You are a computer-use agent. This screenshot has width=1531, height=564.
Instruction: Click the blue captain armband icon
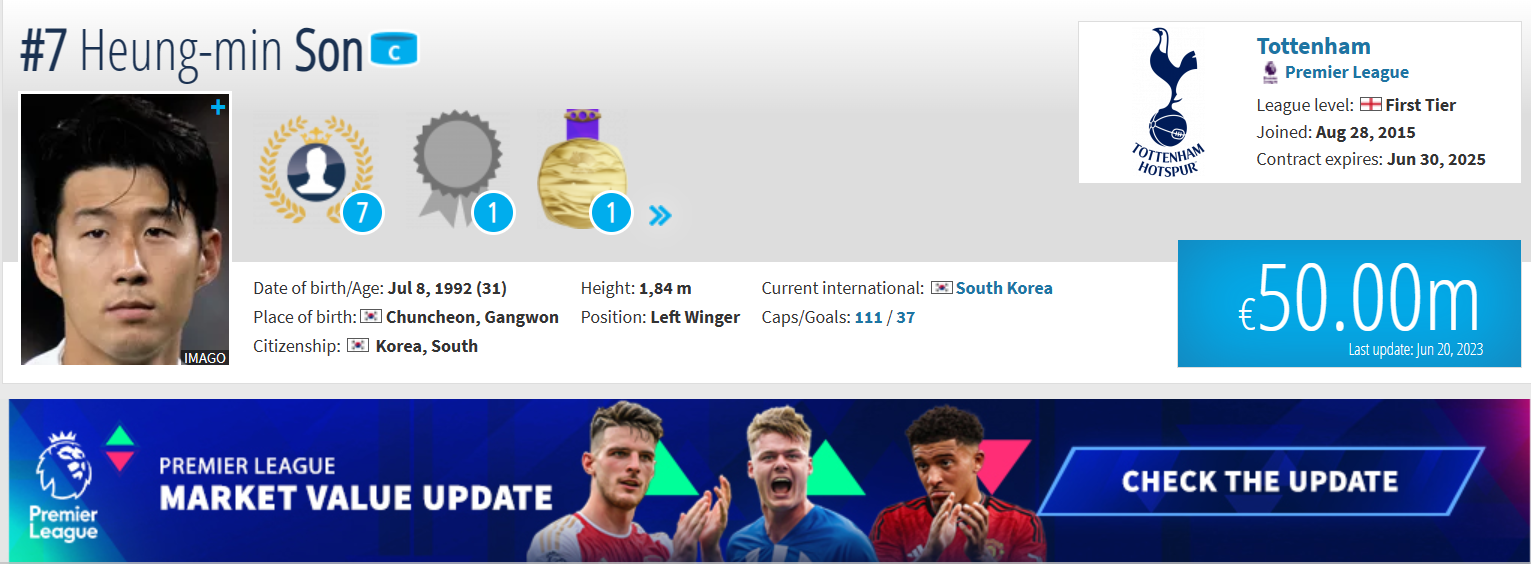394,50
